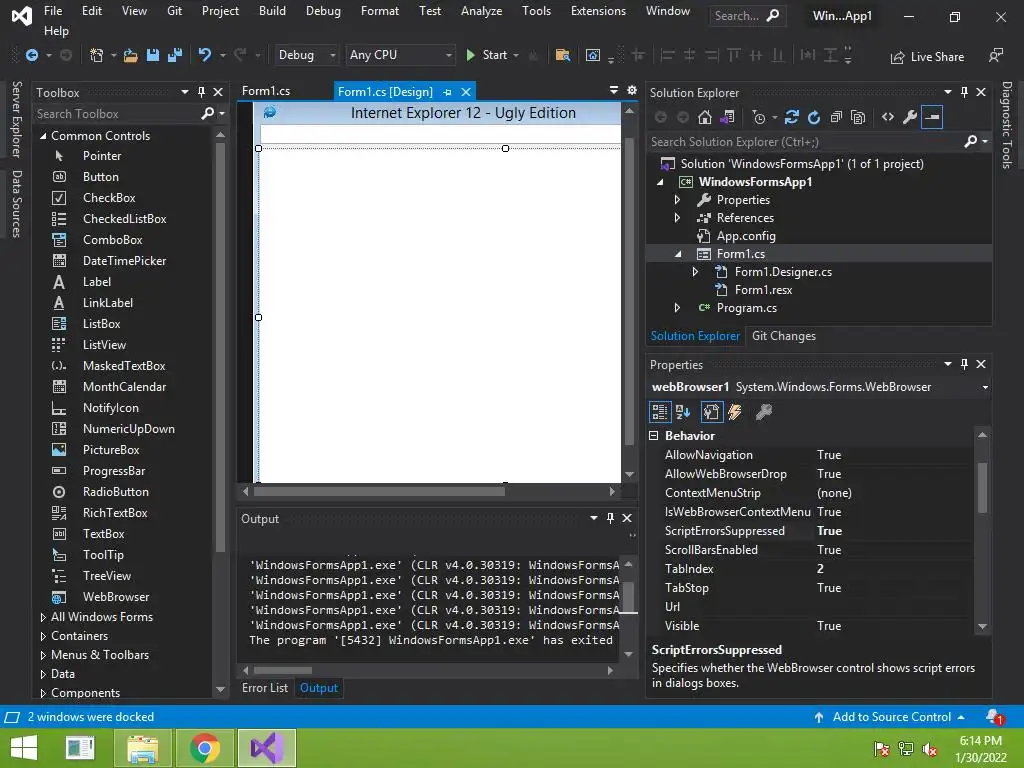Select the RadioButton control in Toolbox
1024x768 pixels.
[116, 492]
